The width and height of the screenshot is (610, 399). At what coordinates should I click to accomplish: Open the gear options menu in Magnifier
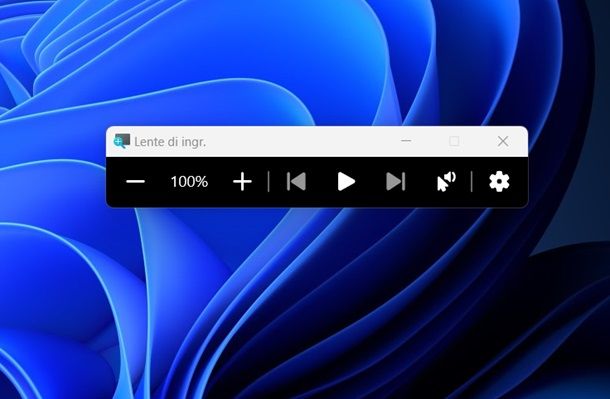pyautogui.click(x=499, y=182)
